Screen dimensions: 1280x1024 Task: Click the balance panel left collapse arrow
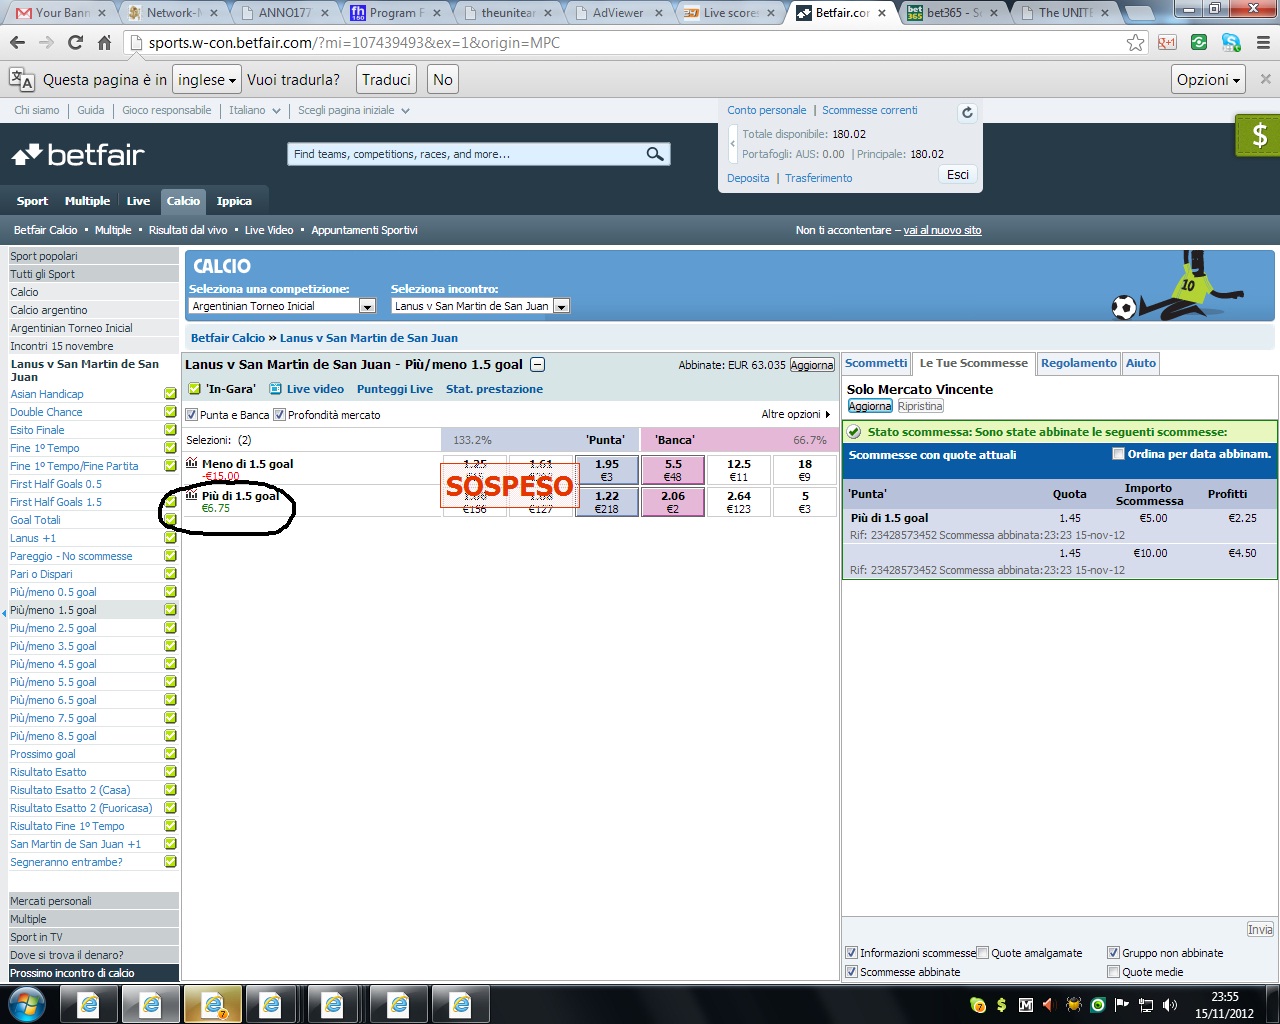tap(733, 143)
